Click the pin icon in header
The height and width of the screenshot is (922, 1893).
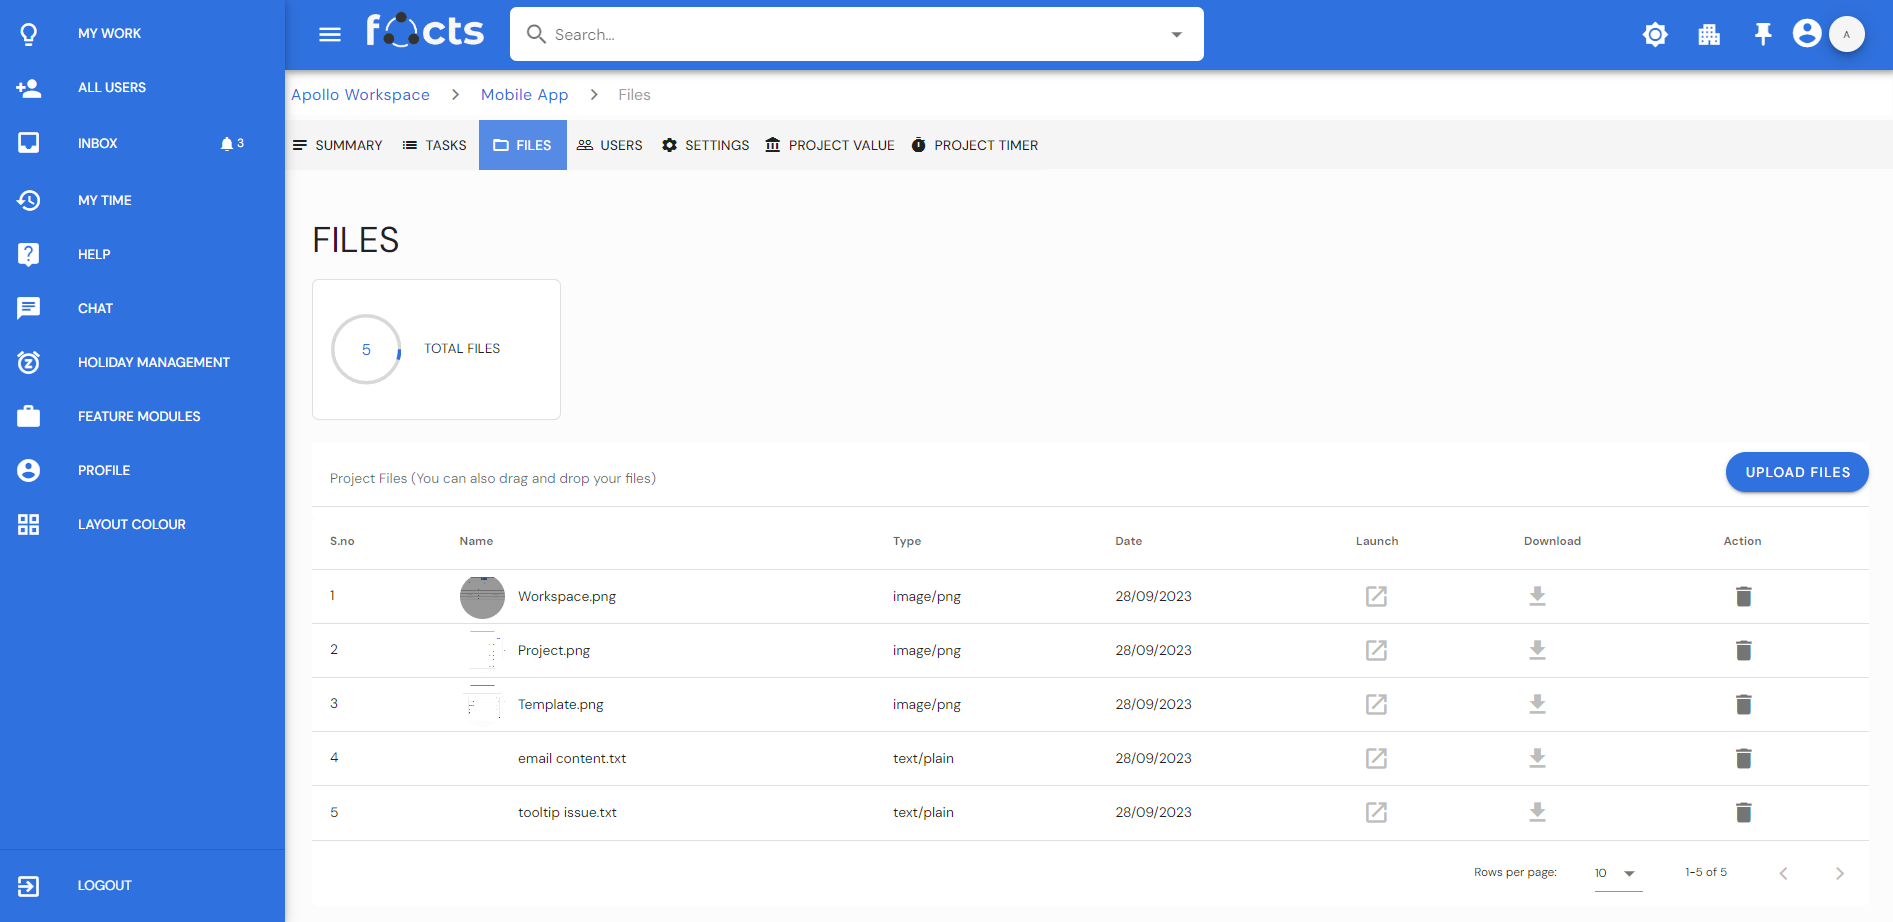(1762, 35)
